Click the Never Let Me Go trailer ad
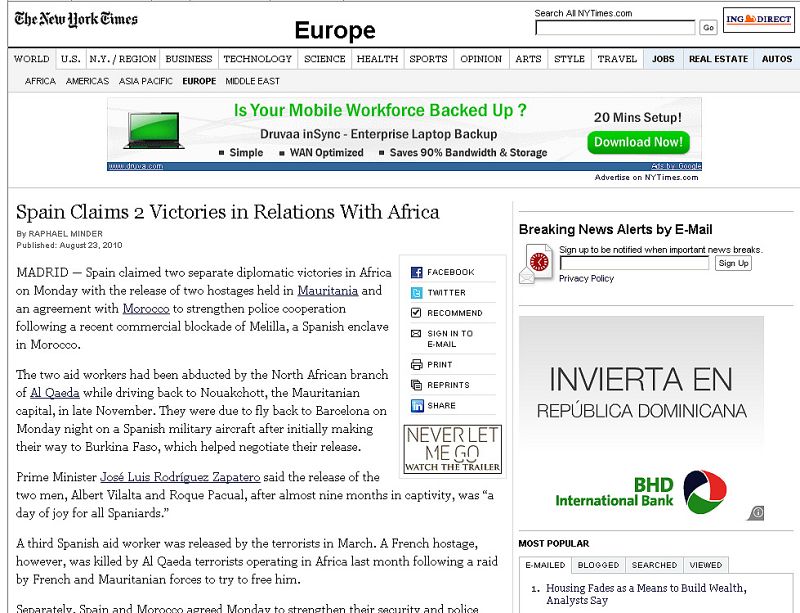Image resolution: width=800 pixels, height=613 pixels. [x=452, y=449]
